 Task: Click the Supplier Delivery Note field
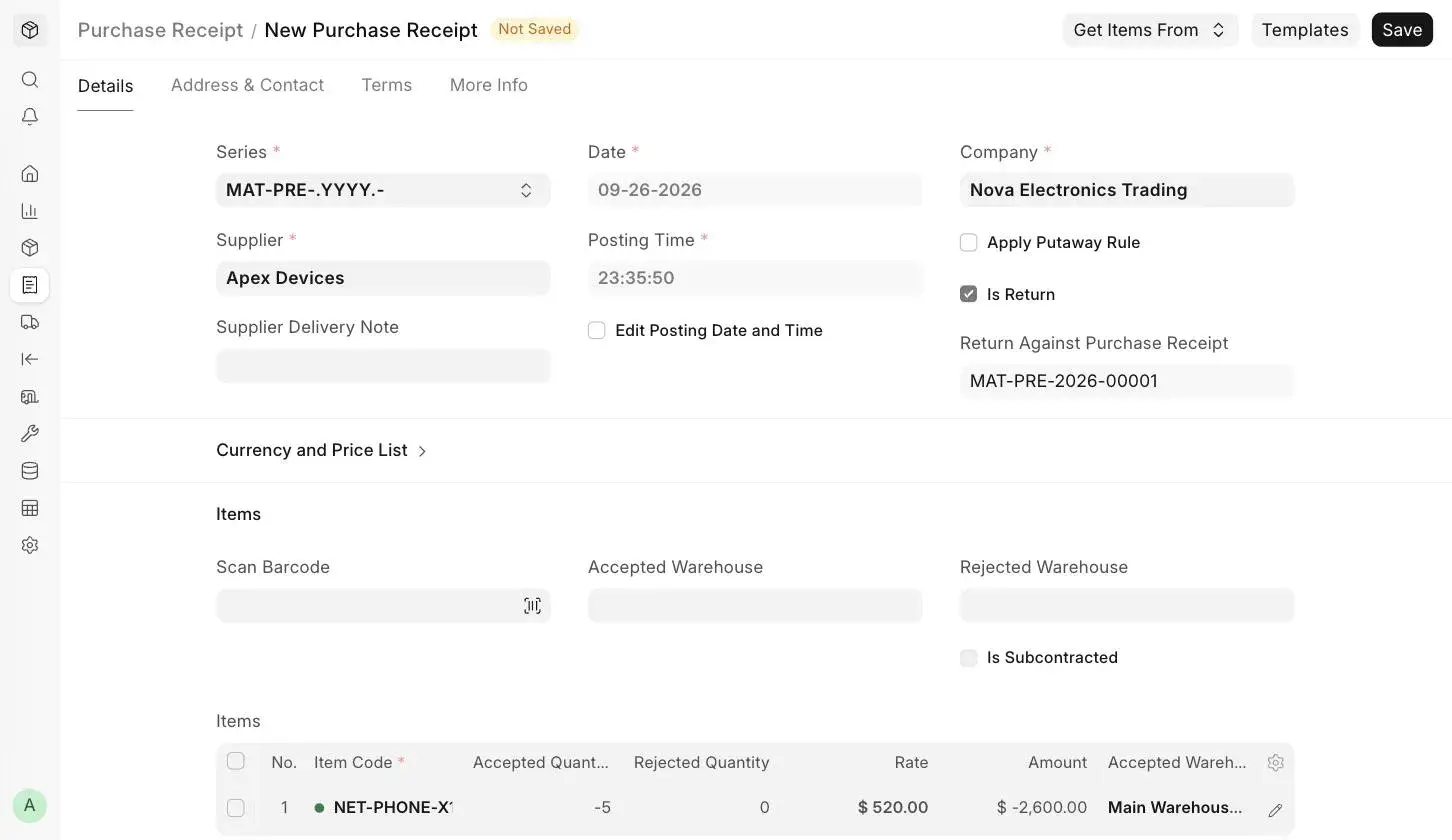tap(383, 366)
